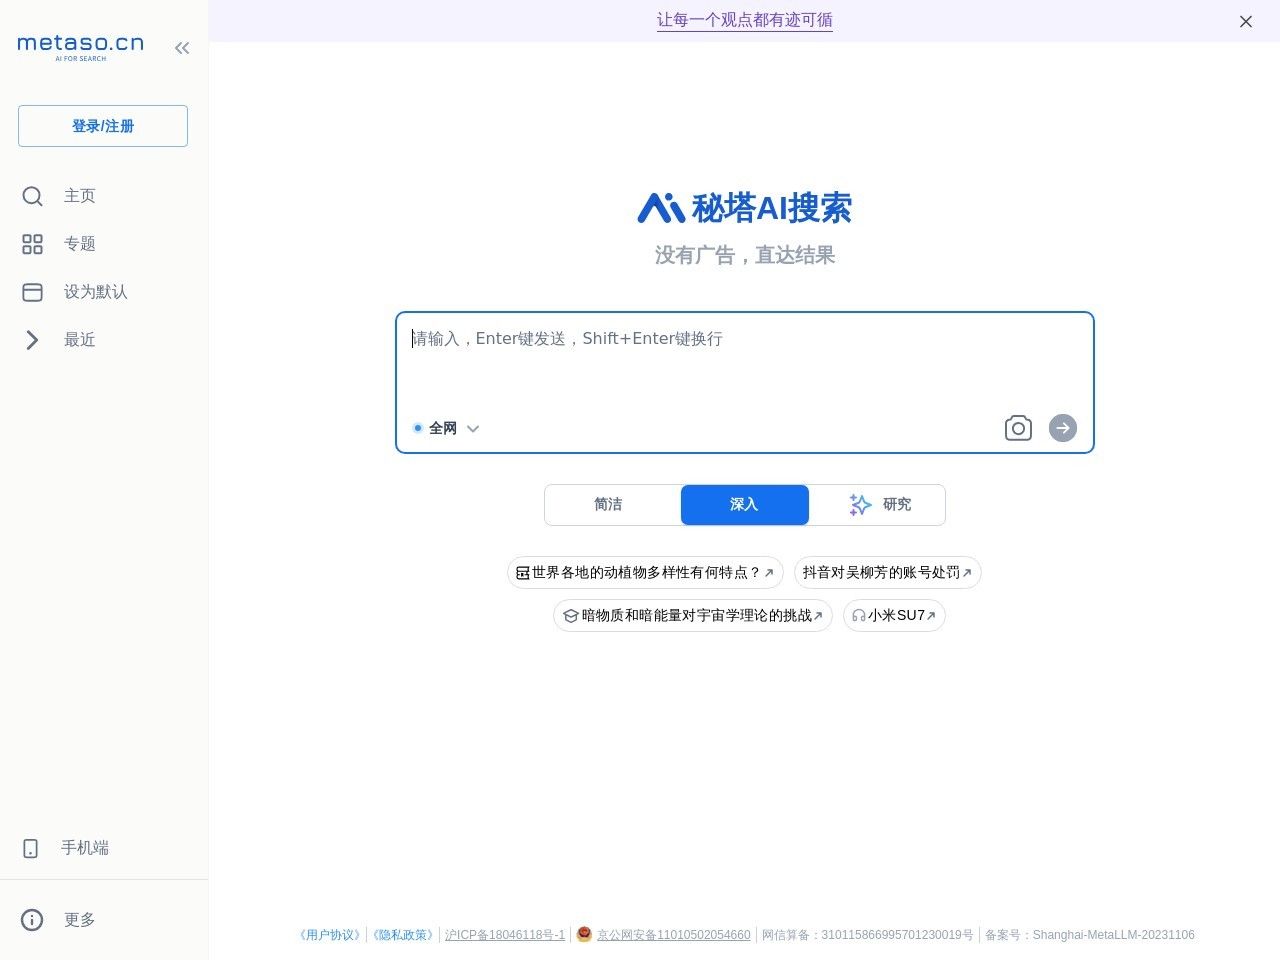Click the 全网 blue dot indicator
1280x960 pixels.
418,428
